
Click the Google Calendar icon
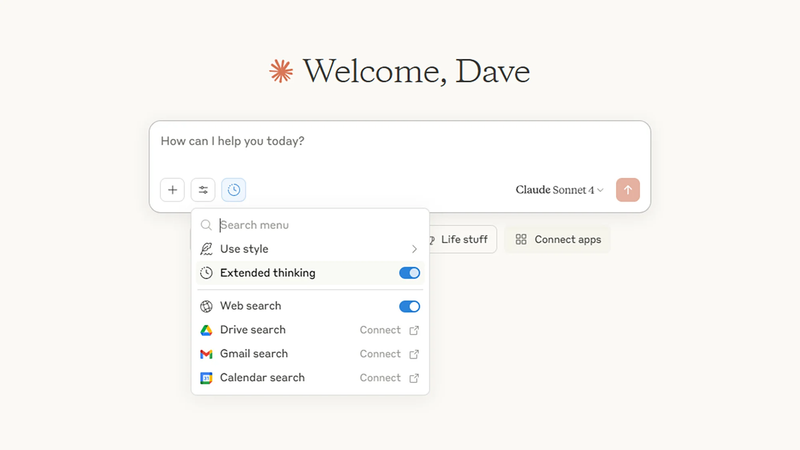206,378
